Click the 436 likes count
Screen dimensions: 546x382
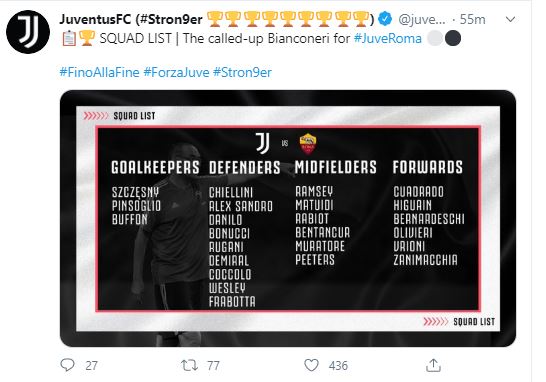coord(338,366)
